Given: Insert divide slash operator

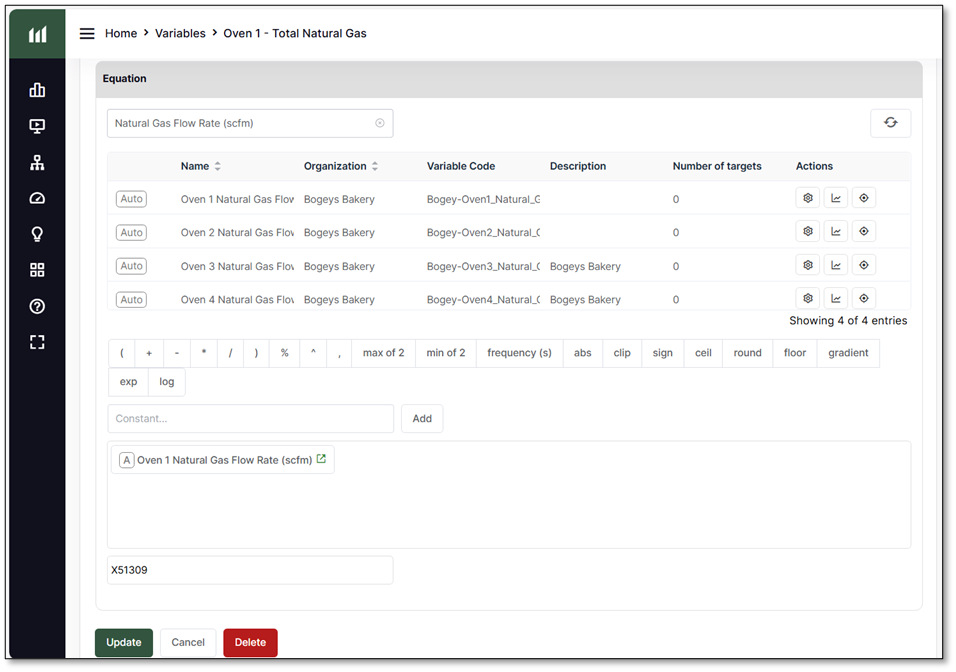Looking at the screenshot, I should point(230,353).
